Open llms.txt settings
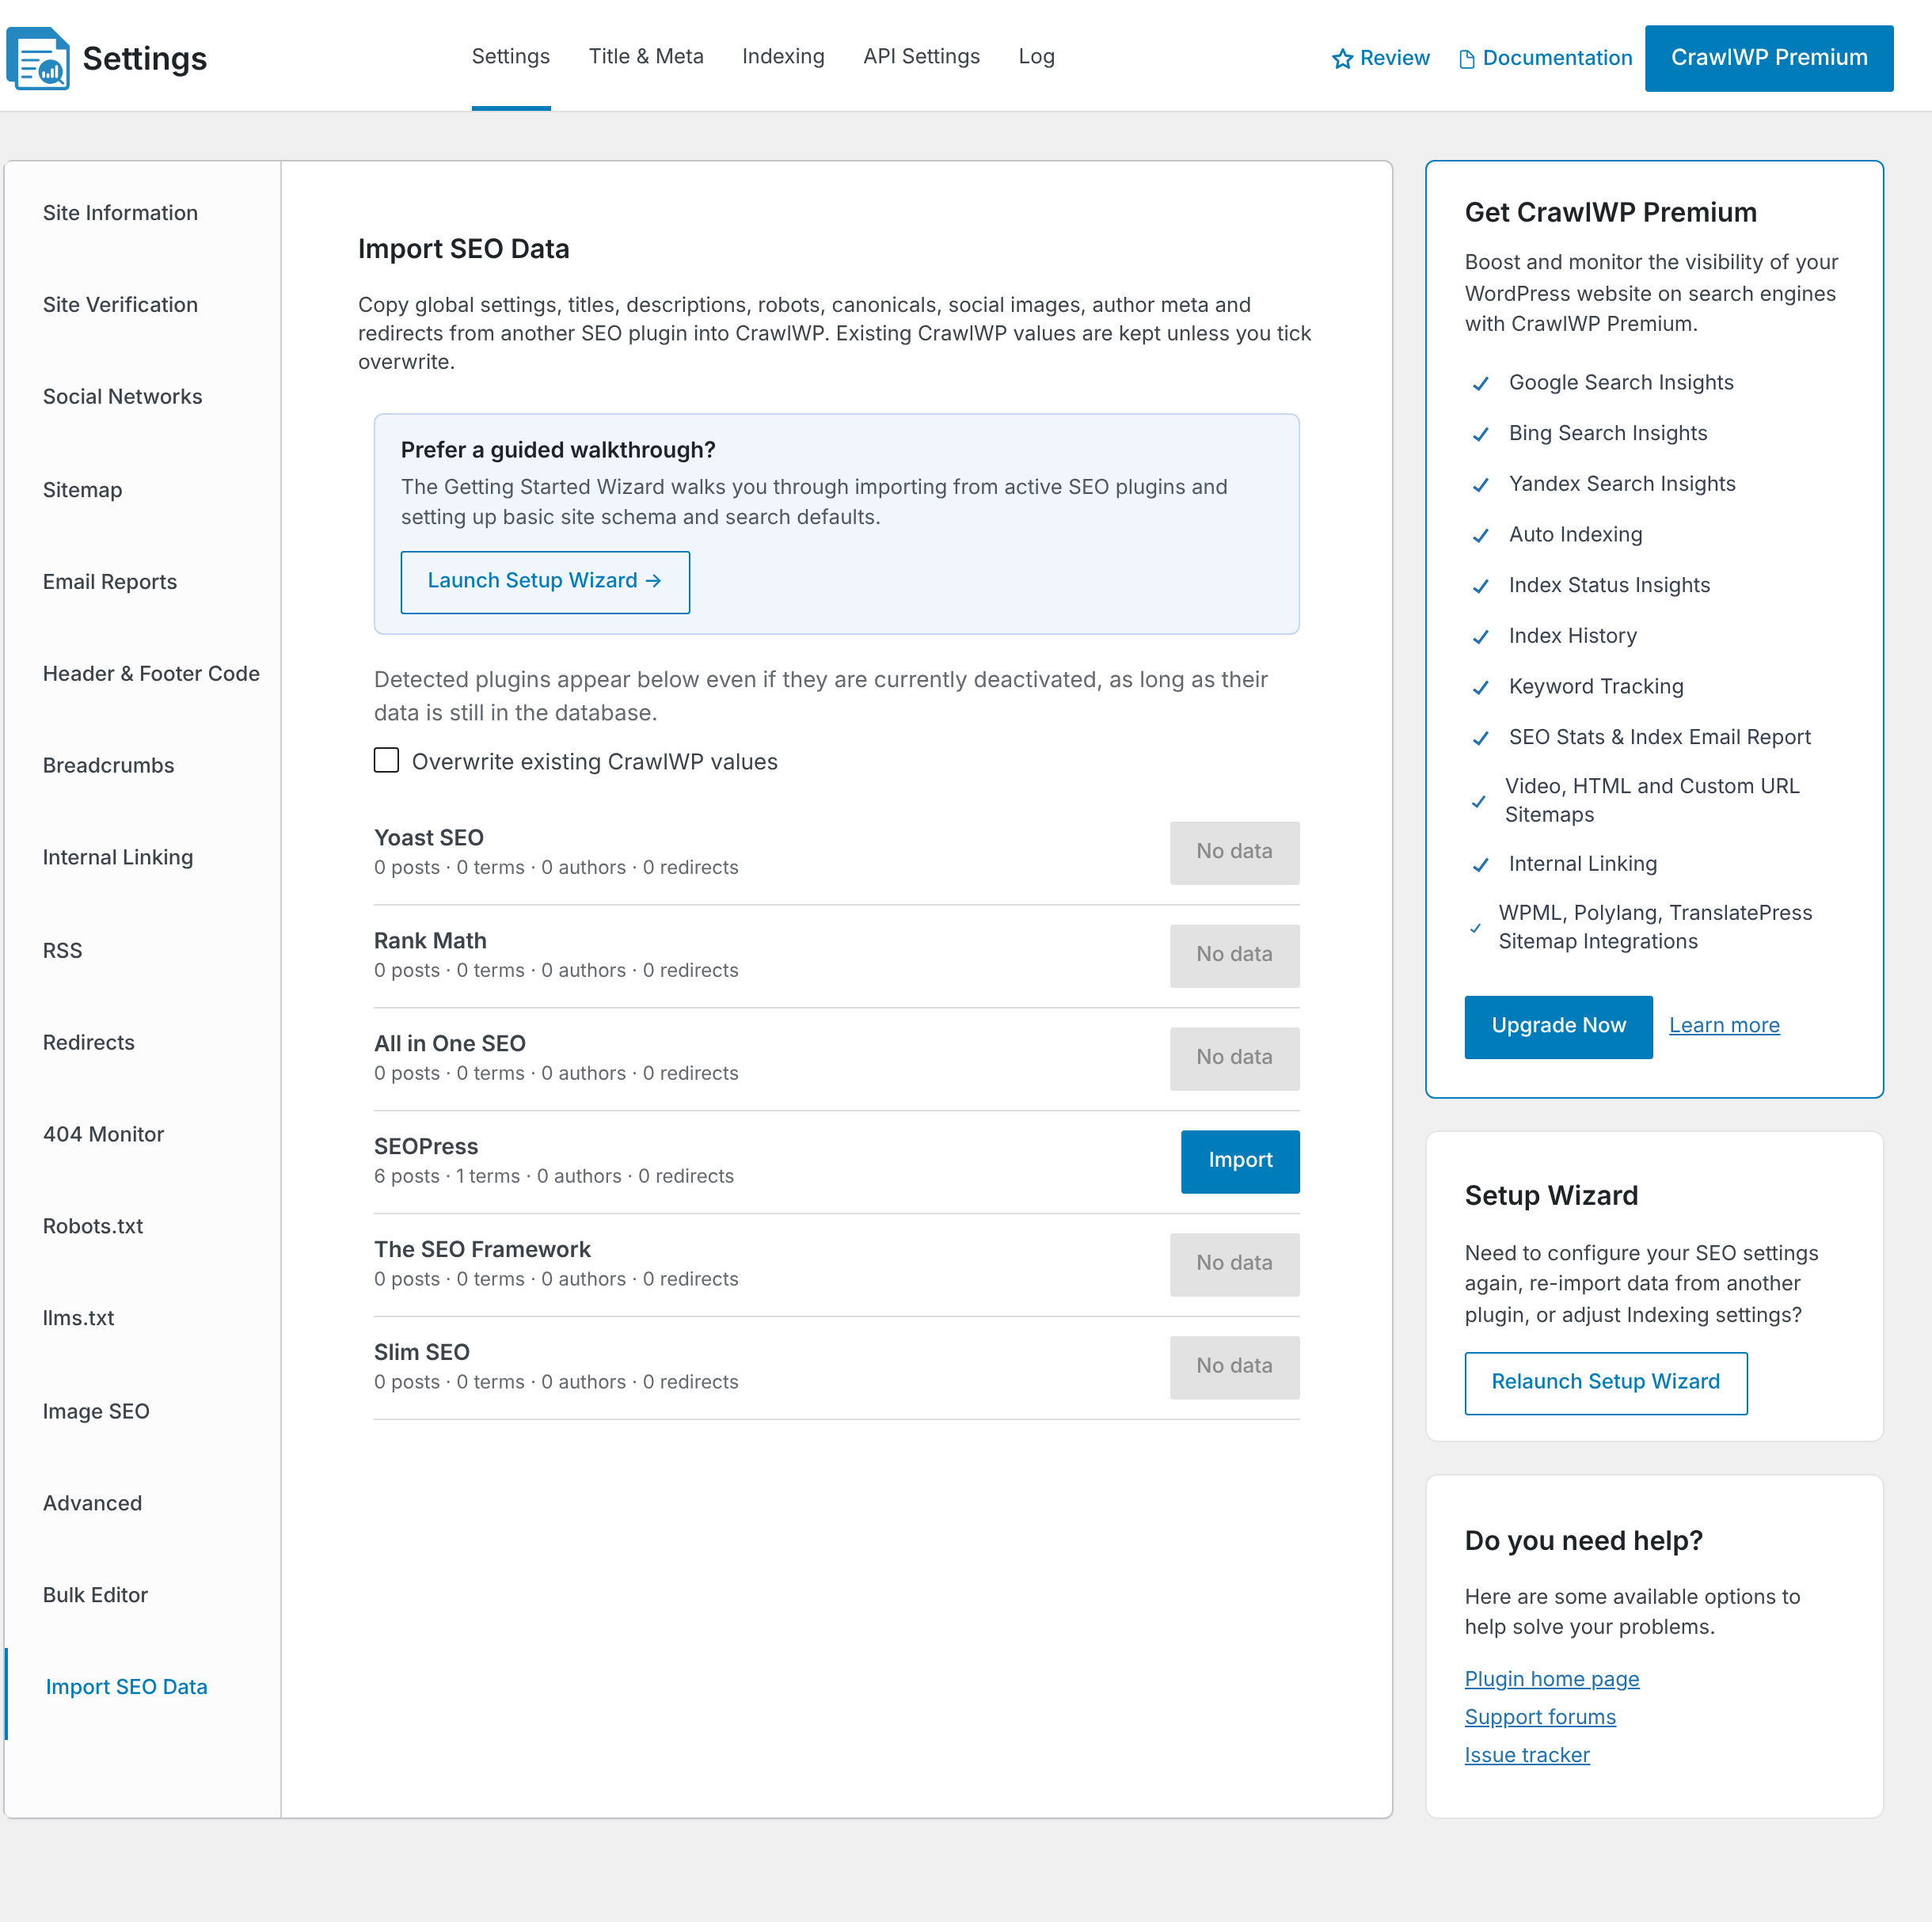Screen dimensions: 1932x1922 pos(78,1319)
